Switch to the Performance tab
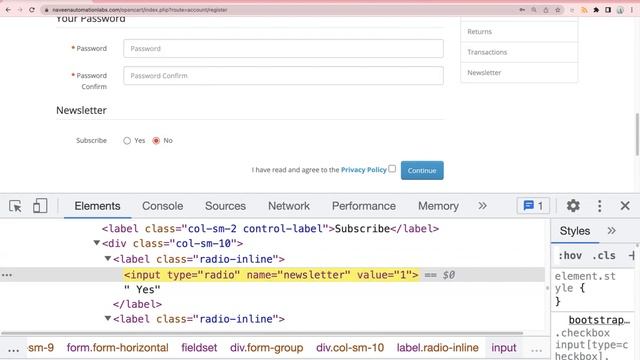 point(364,206)
